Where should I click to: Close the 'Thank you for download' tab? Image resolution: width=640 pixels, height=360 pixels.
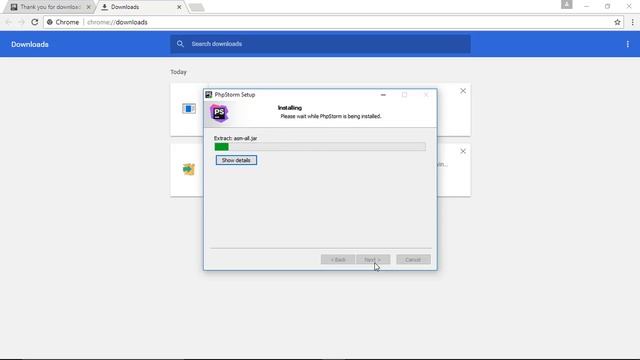pyautogui.click(x=89, y=7)
